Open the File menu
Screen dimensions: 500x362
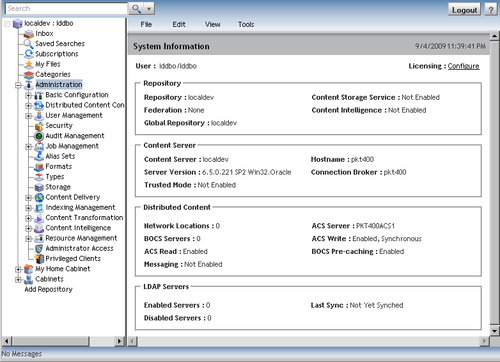click(146, 24)
